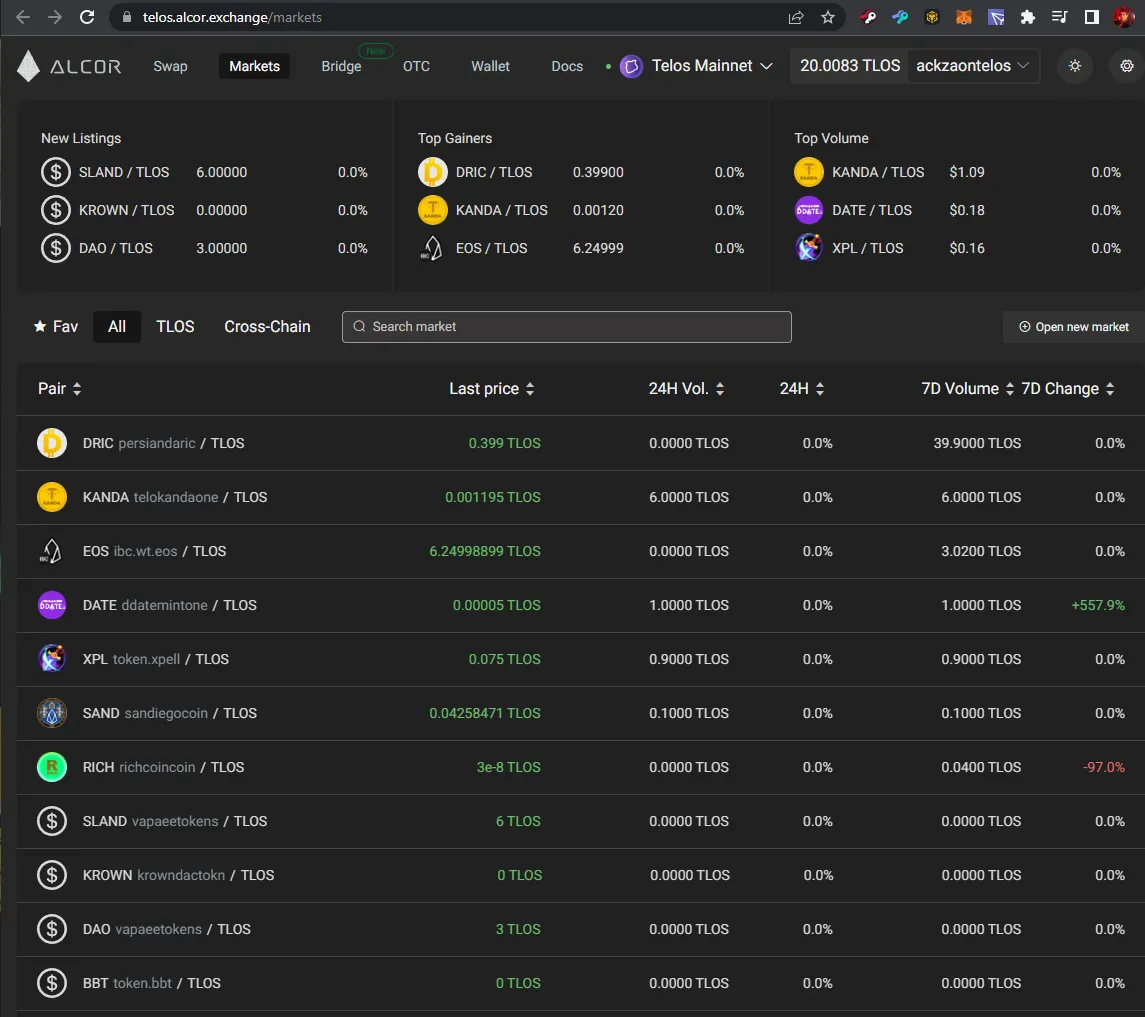
Task: Click Open new market button
Action: pos(1073,327)
